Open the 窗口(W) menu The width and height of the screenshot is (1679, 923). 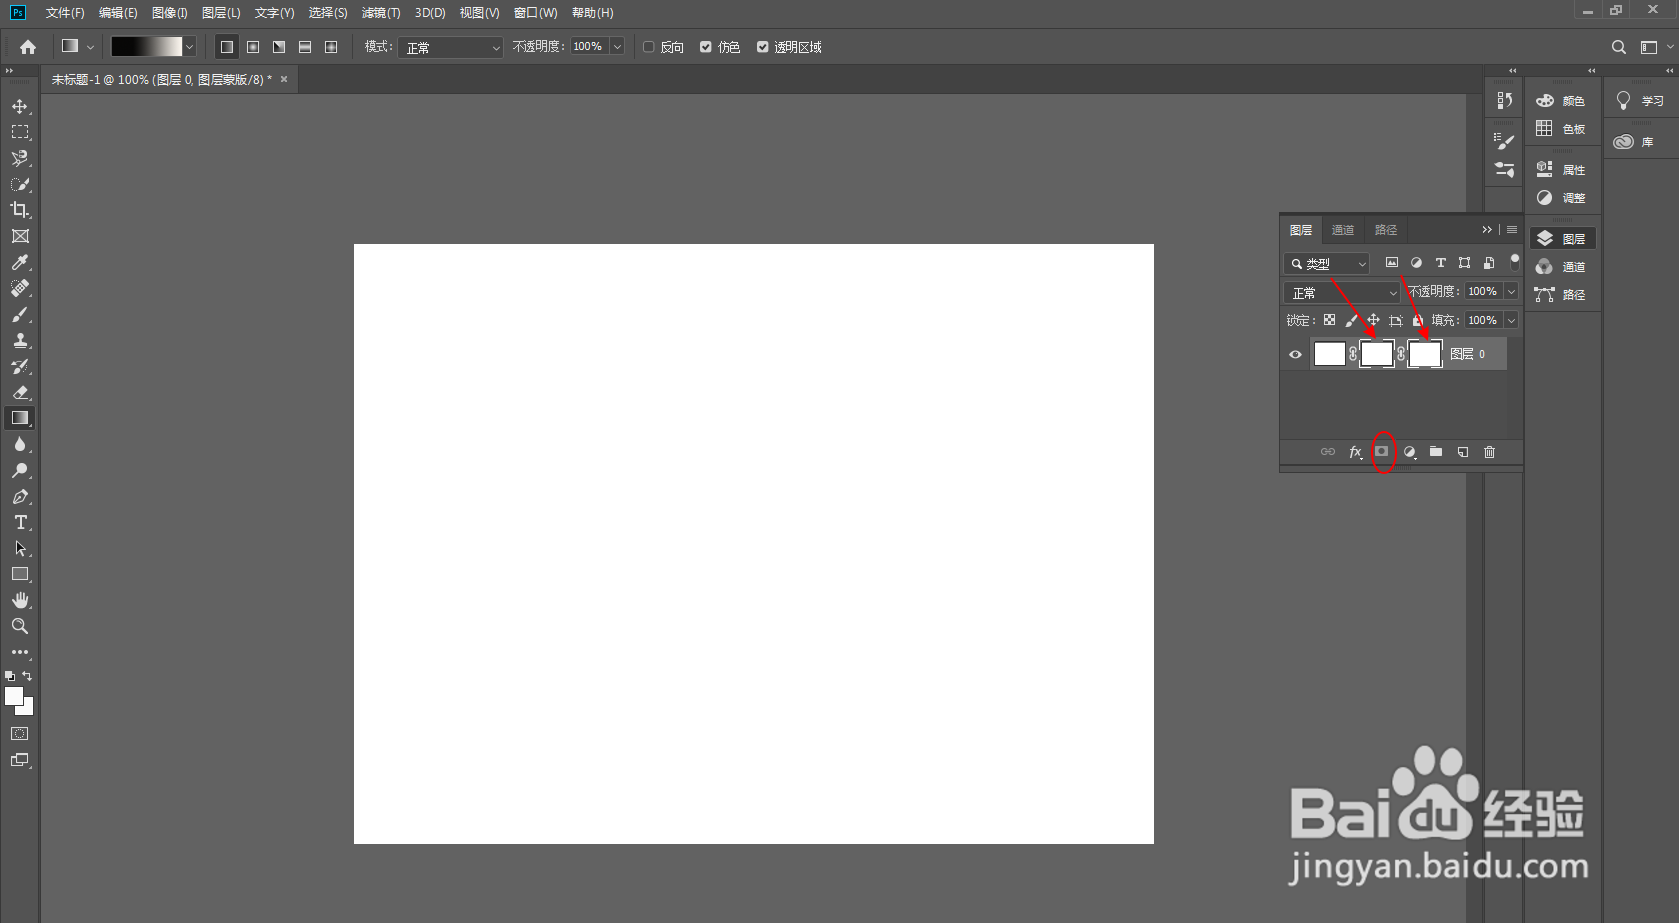(x=535, y=13)
